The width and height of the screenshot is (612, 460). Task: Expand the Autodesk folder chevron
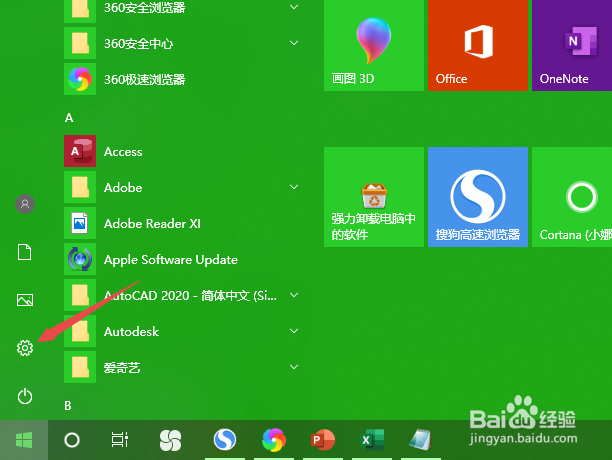[x=294, y=331]
